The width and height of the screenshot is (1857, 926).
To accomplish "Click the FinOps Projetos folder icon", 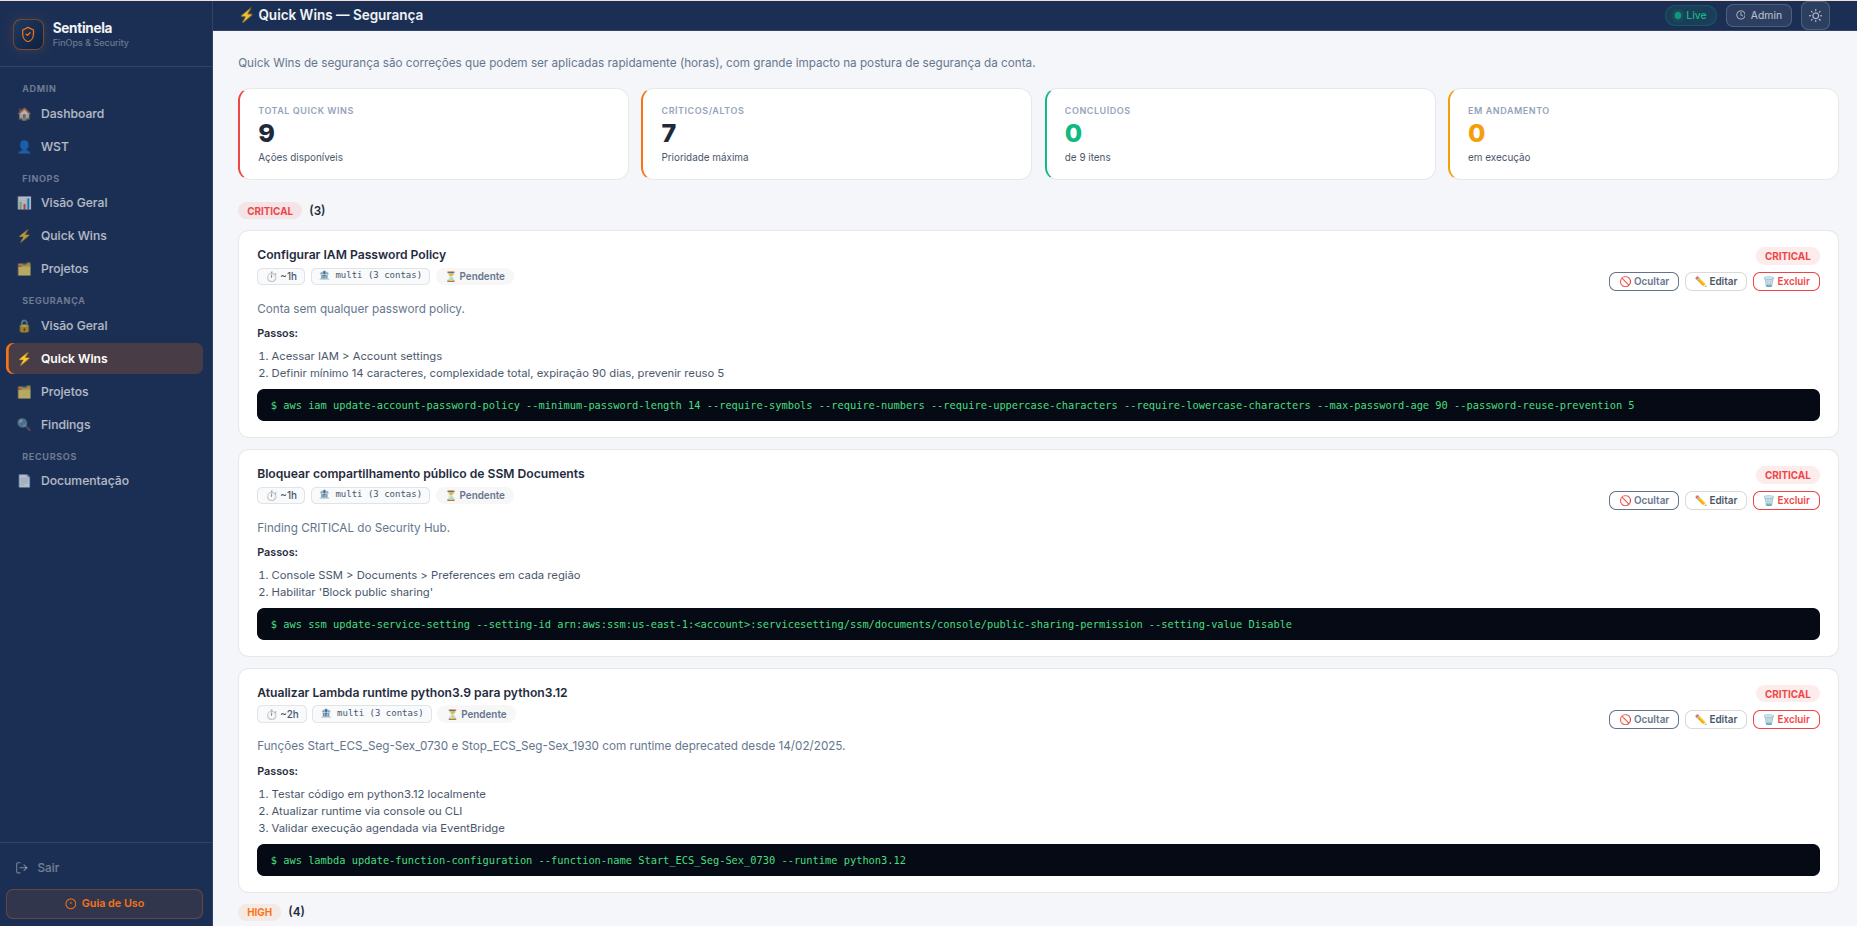I will tap(24, 269).
